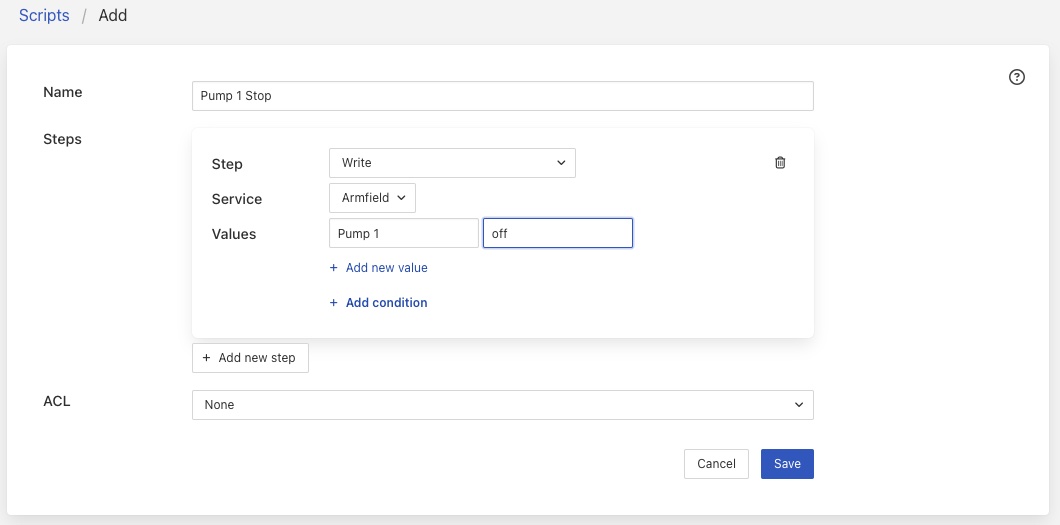Image resolution: width=1060 pixels, height=525 pixels.
Task: Click the Add new step button label
Action: pos(257,358)
